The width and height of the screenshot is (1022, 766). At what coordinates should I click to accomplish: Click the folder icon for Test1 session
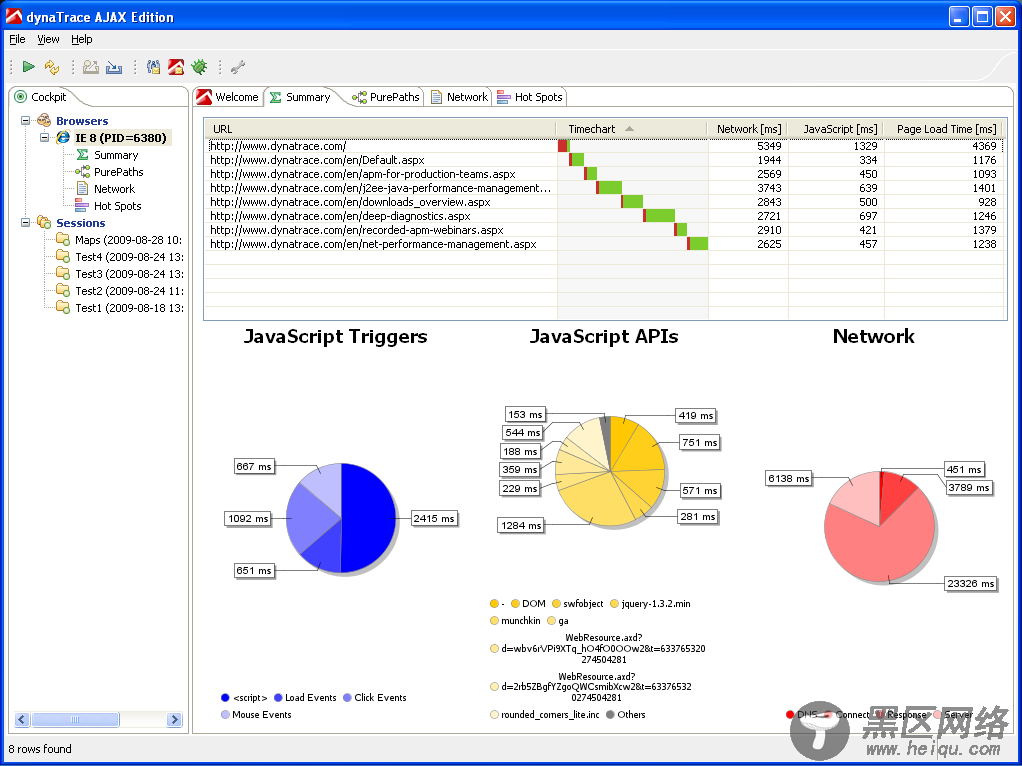63,308
